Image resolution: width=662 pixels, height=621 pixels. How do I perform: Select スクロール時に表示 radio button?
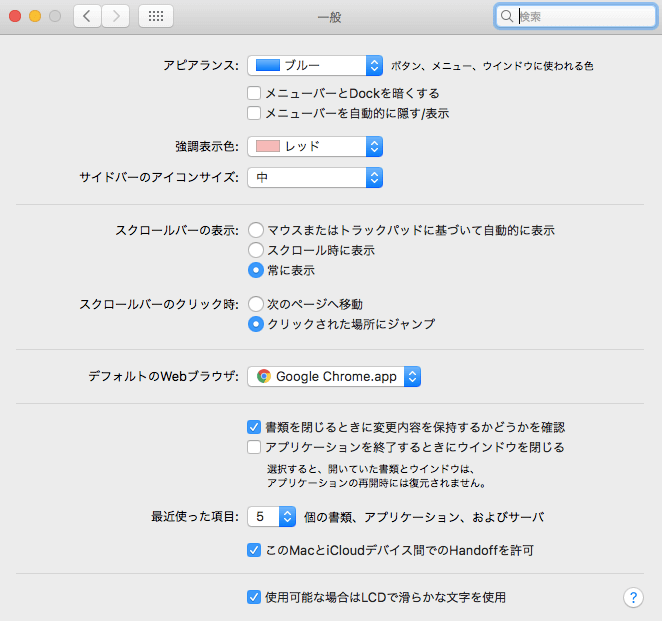tap(256, 250)
